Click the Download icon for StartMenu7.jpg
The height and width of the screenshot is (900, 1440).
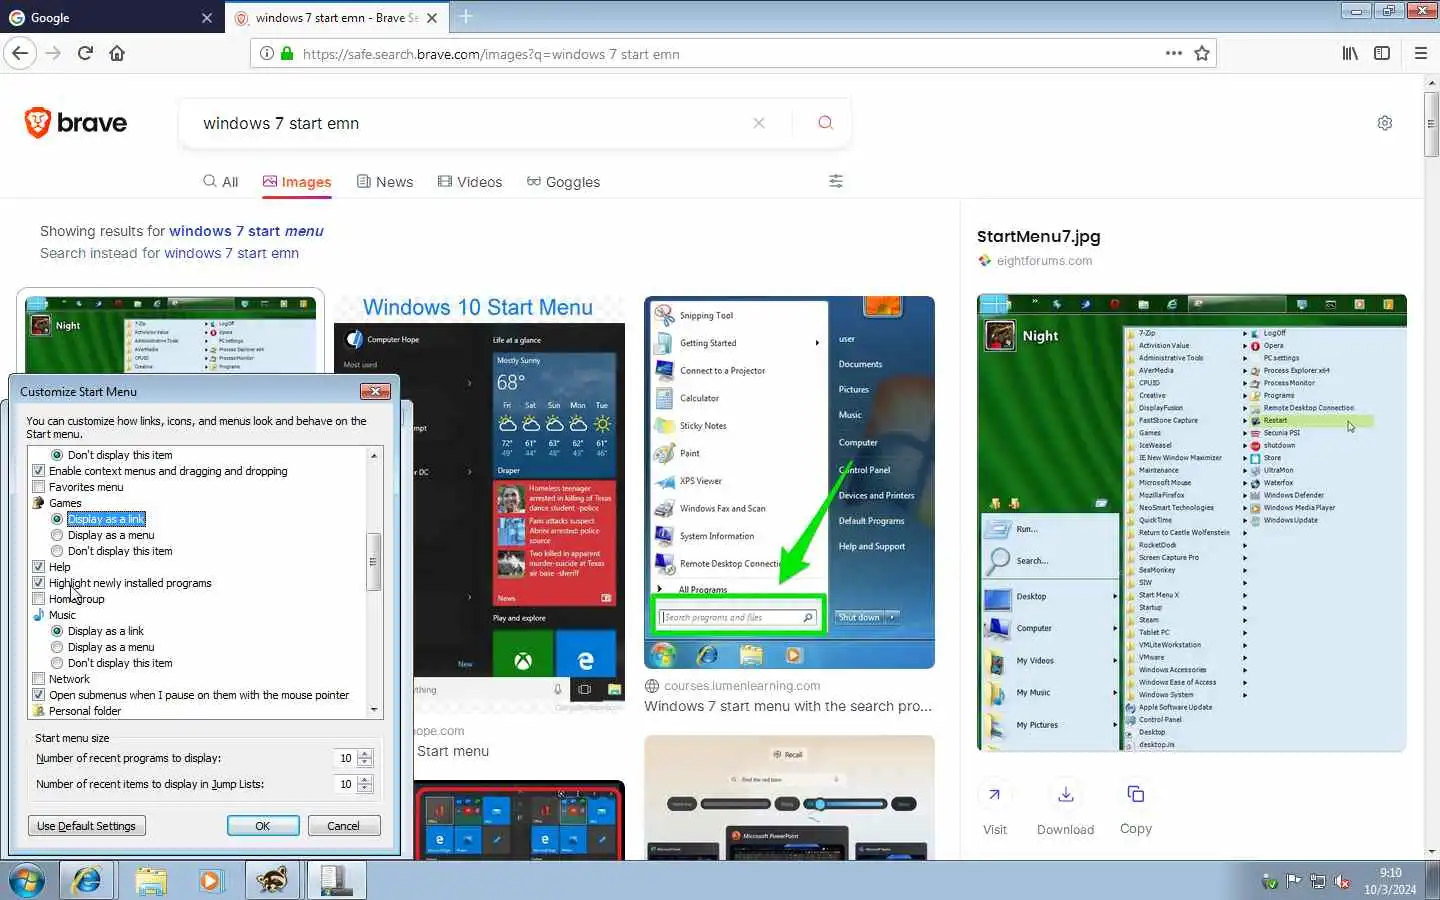click(1066, 794)
